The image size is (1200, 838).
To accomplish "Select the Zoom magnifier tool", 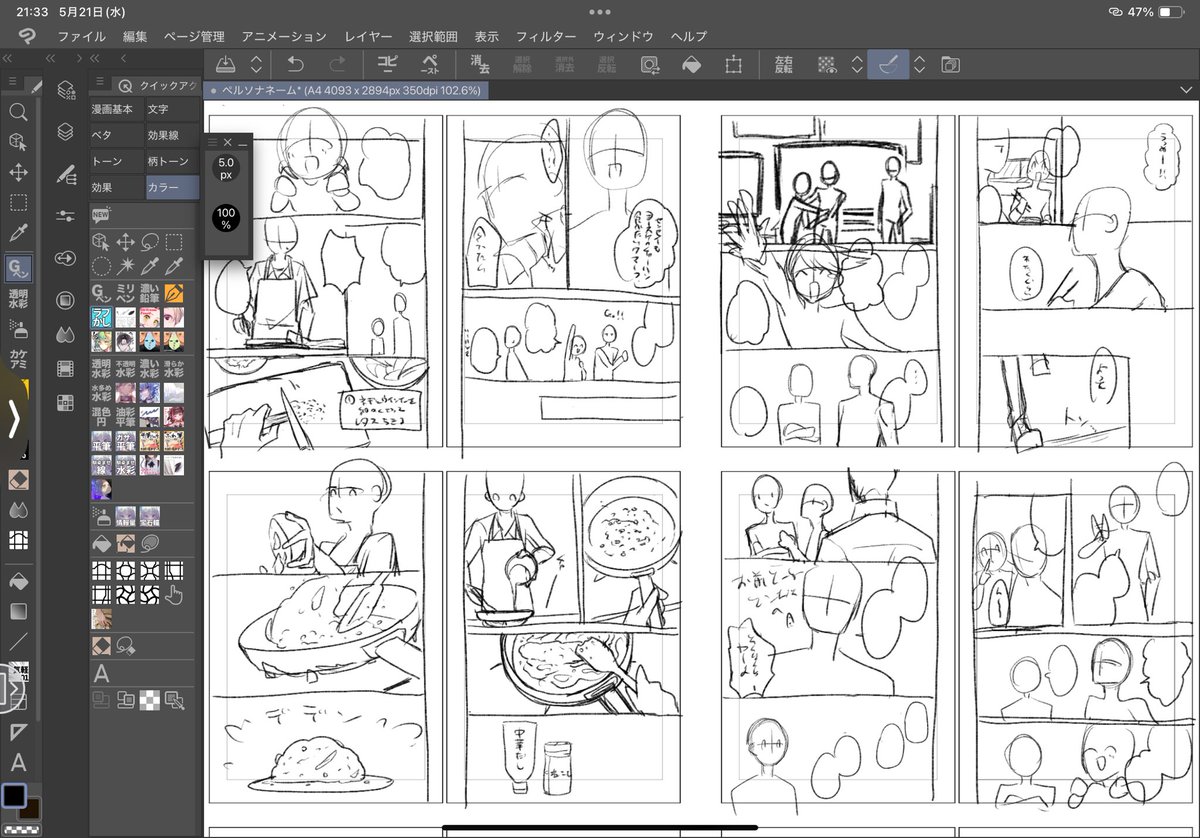I will coord(18,113).
